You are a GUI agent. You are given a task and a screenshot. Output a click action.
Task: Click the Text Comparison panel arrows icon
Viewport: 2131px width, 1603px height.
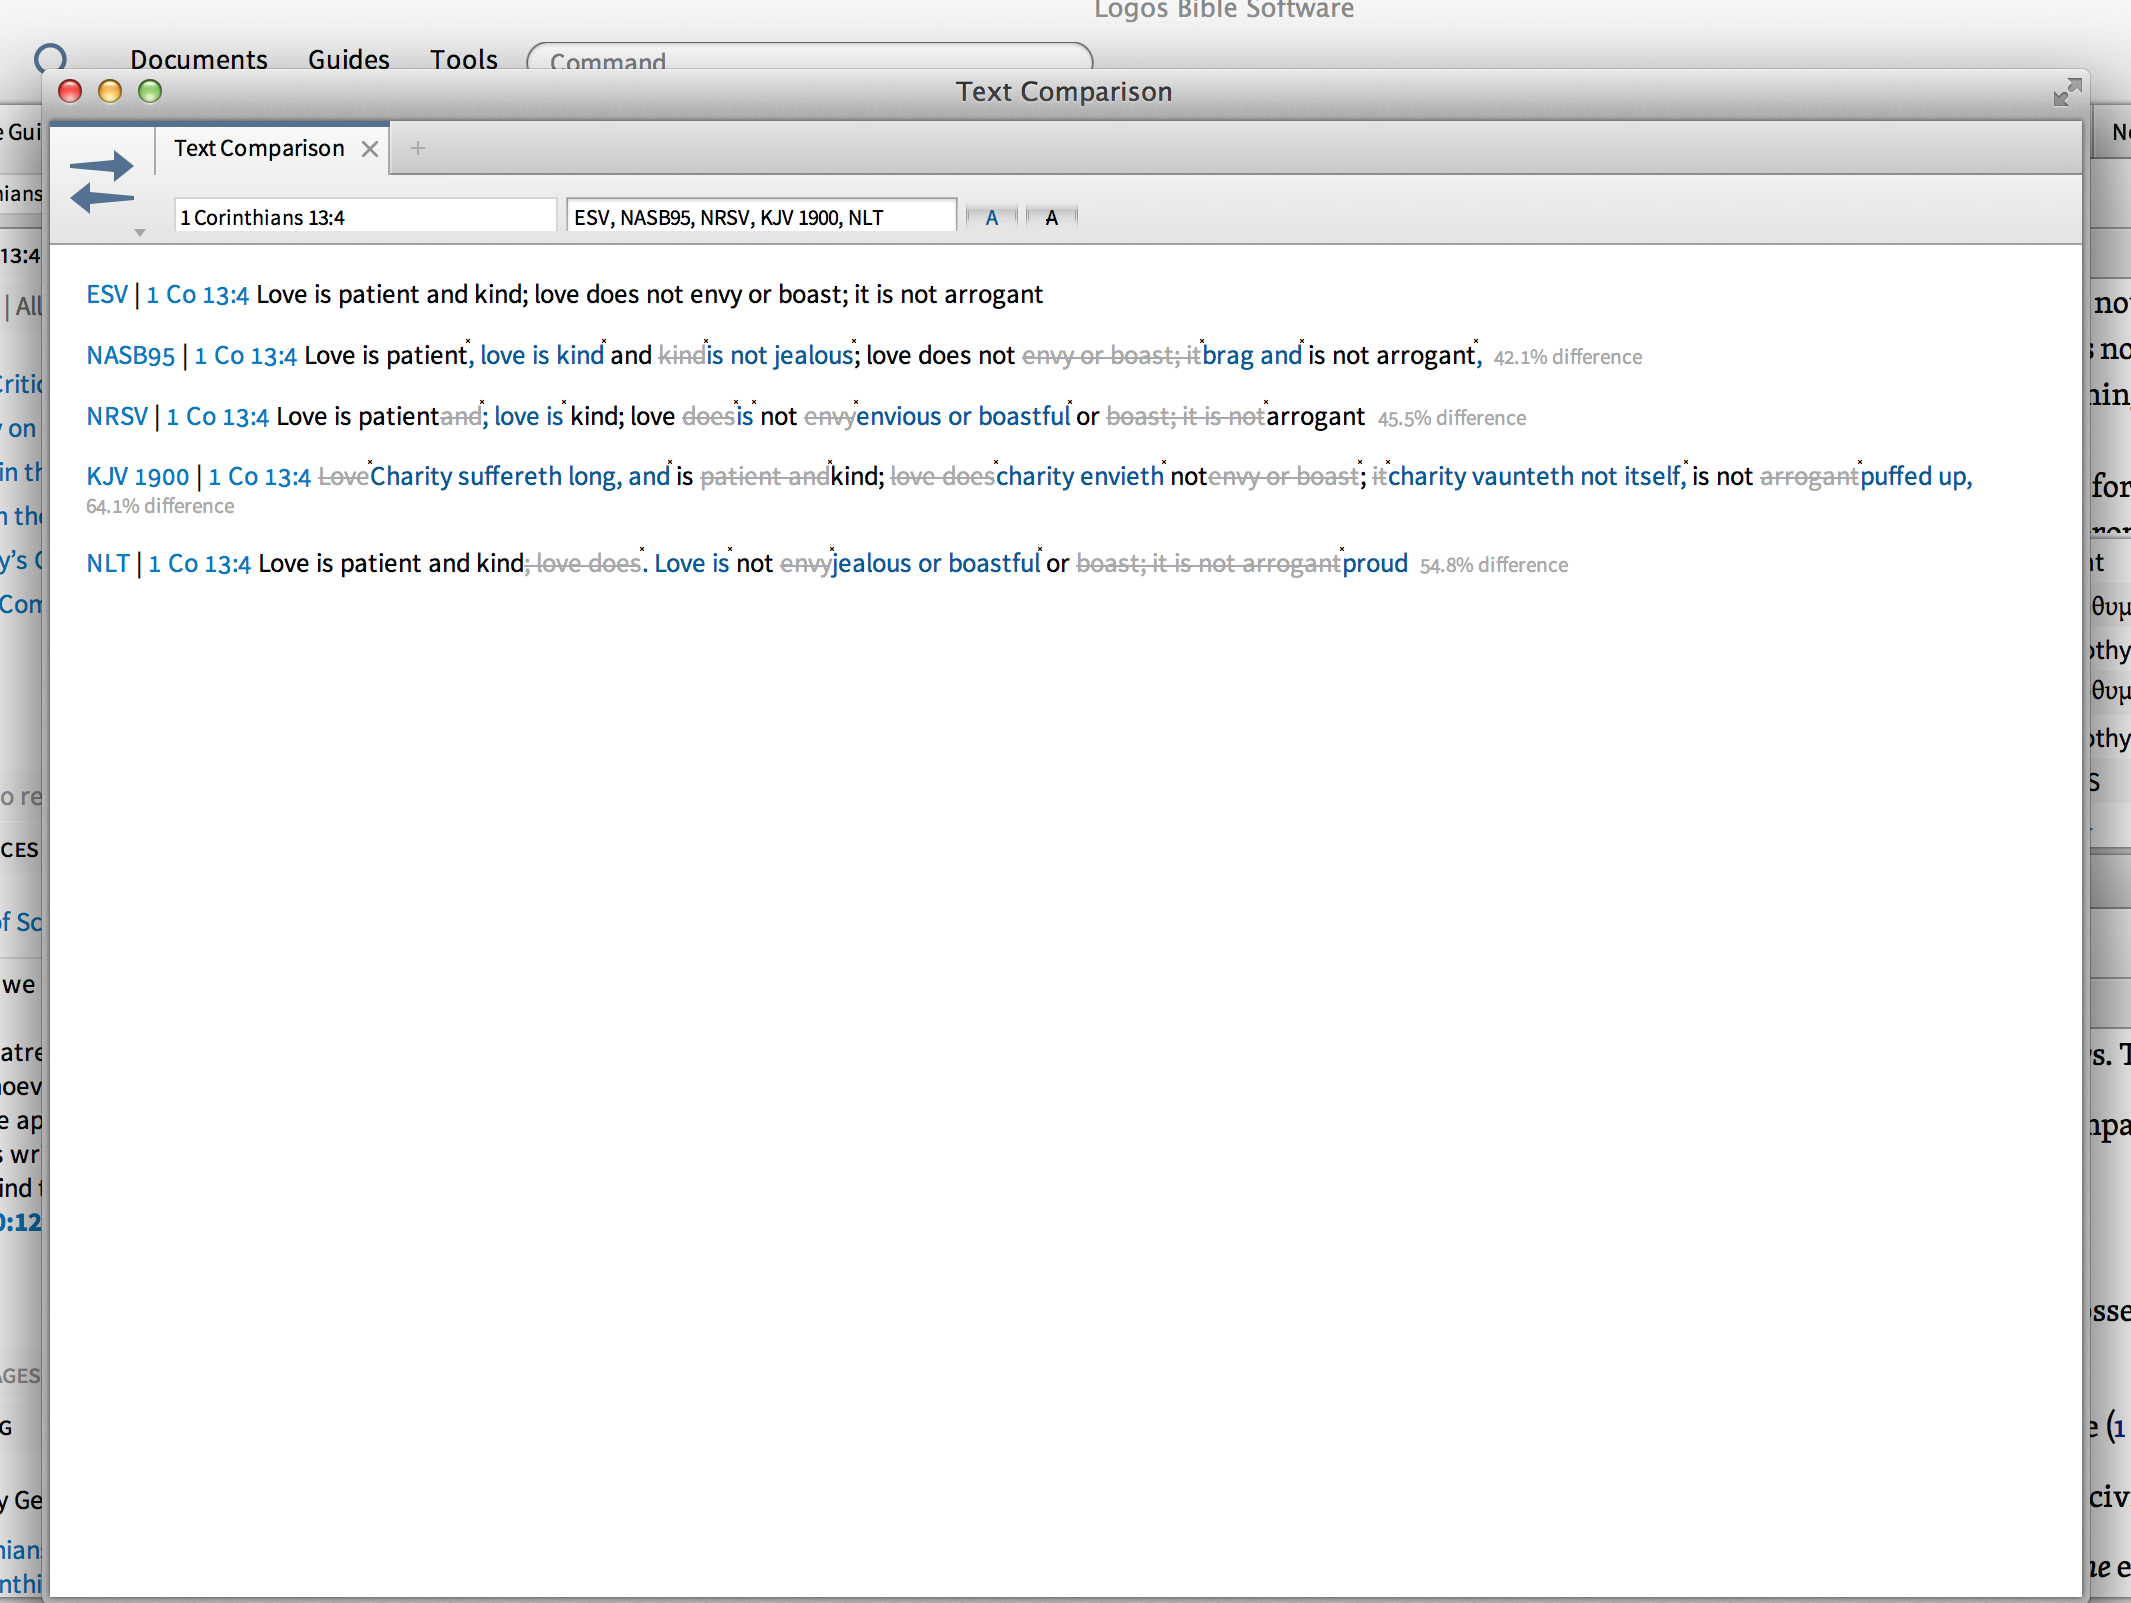pos(102,181)
